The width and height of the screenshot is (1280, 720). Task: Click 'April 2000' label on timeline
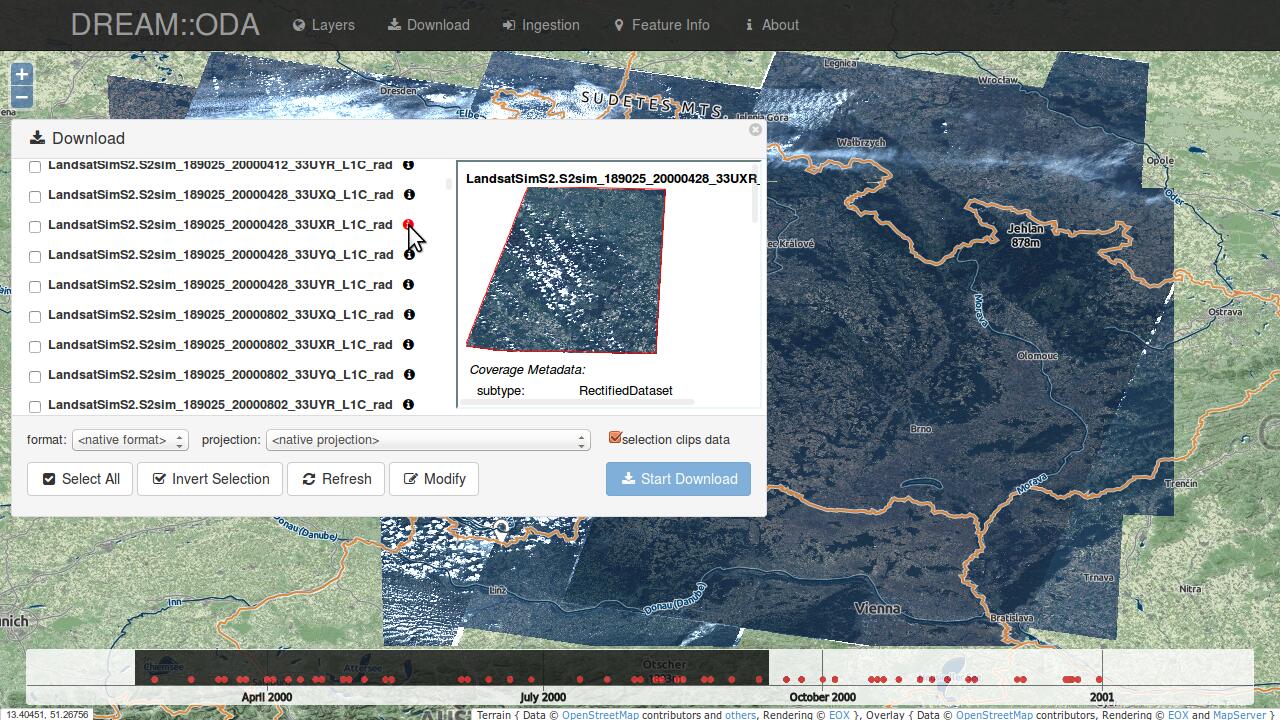tap(267, 697)
